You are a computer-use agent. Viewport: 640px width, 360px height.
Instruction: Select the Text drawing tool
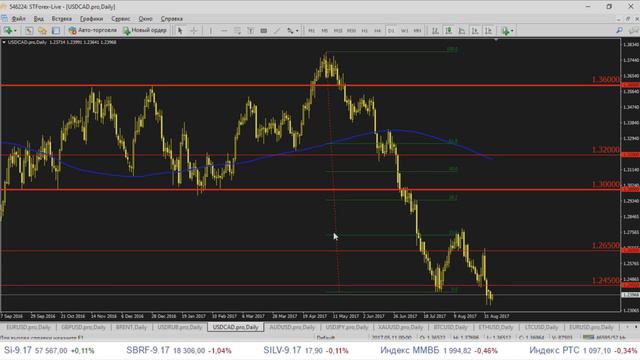coord(250,31)
